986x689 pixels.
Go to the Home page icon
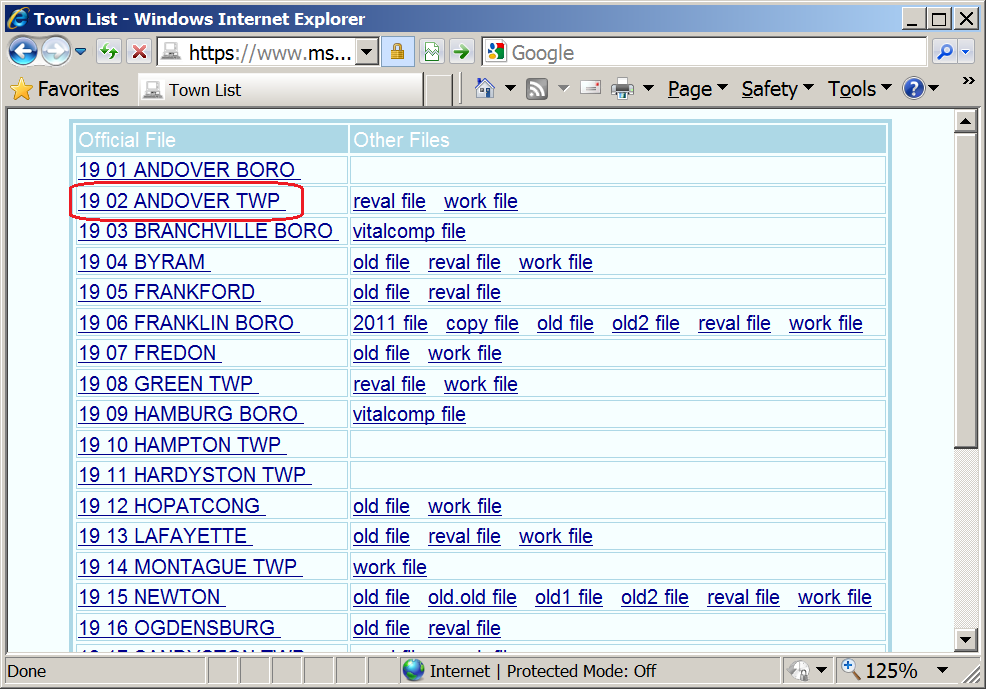click(x=484, y=89)
